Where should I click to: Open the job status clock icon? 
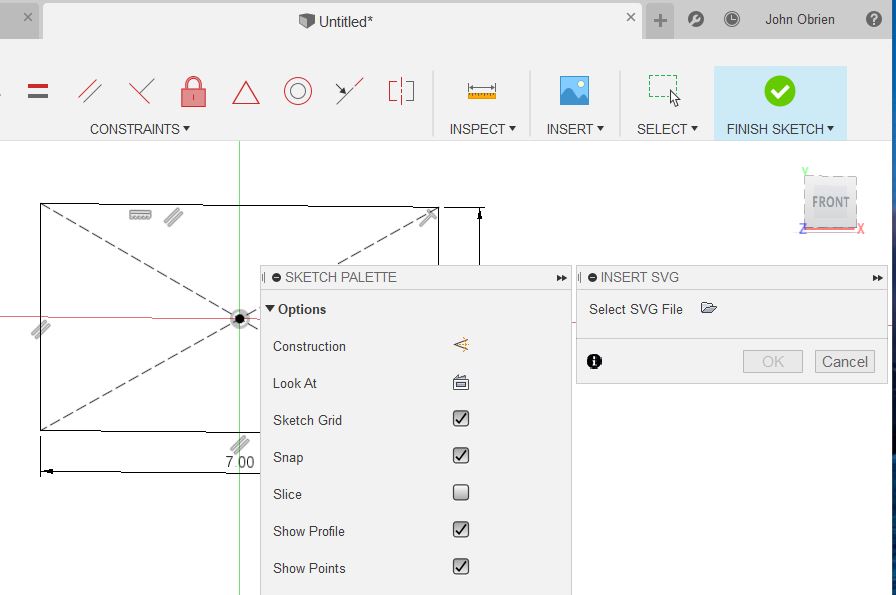731,19
